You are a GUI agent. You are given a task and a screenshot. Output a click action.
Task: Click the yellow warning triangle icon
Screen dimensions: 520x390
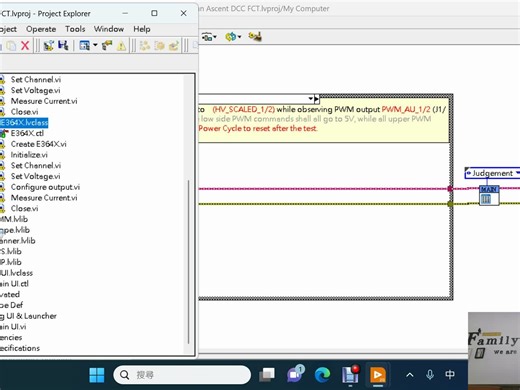121,46
